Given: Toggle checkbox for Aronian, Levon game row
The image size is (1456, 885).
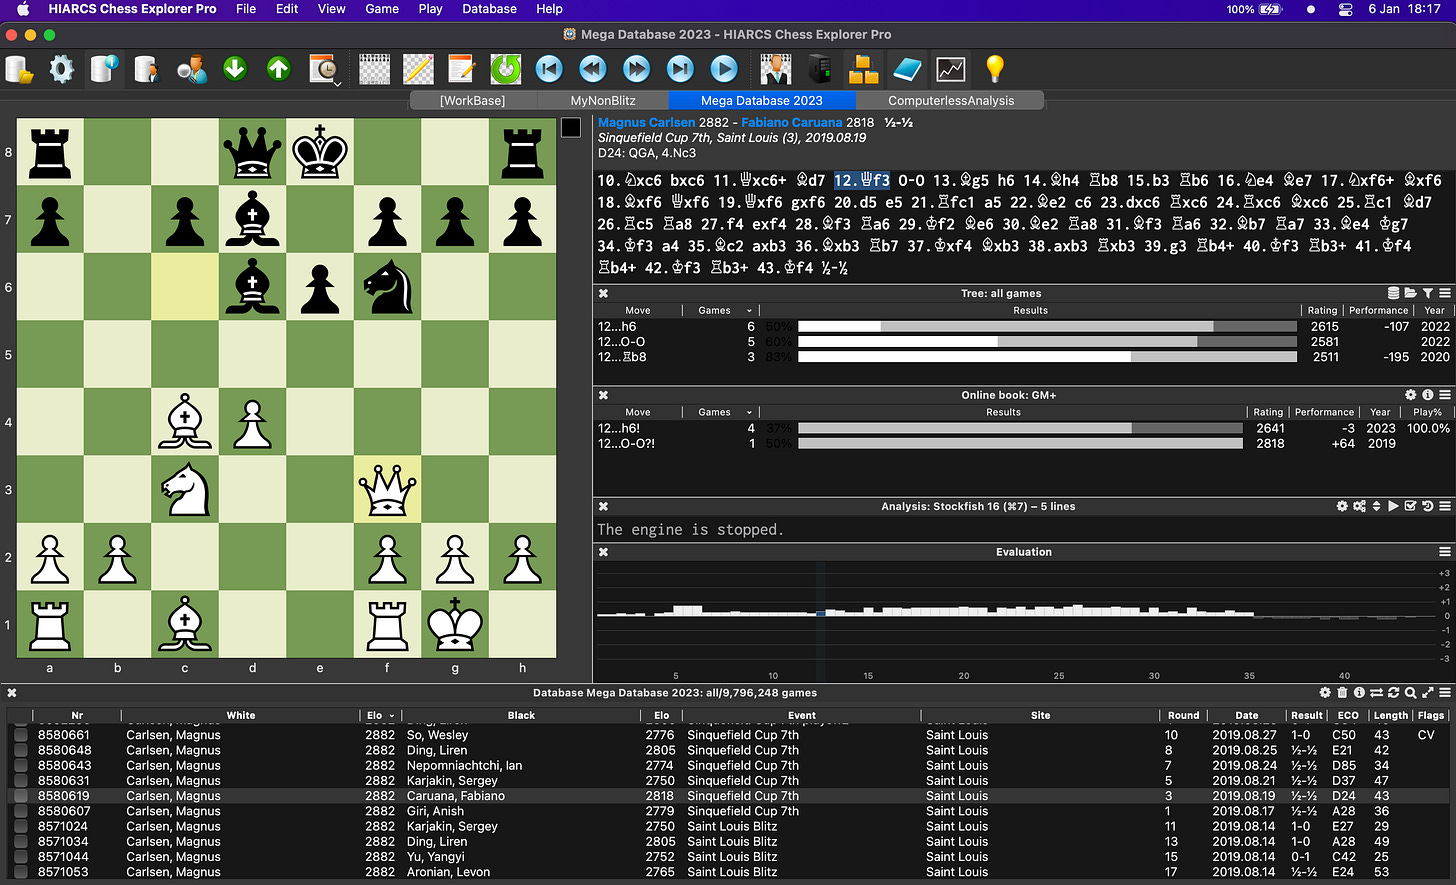Looking at the screenshot, I should click(x=21, y=872).
